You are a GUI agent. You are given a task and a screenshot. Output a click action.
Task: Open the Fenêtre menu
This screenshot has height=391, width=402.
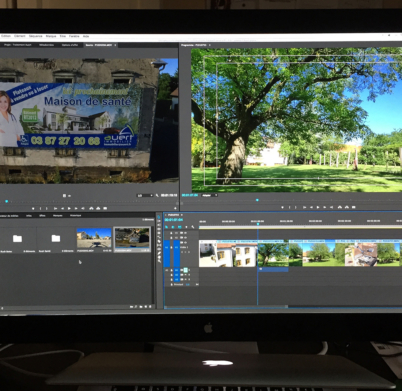coord(74,36)
